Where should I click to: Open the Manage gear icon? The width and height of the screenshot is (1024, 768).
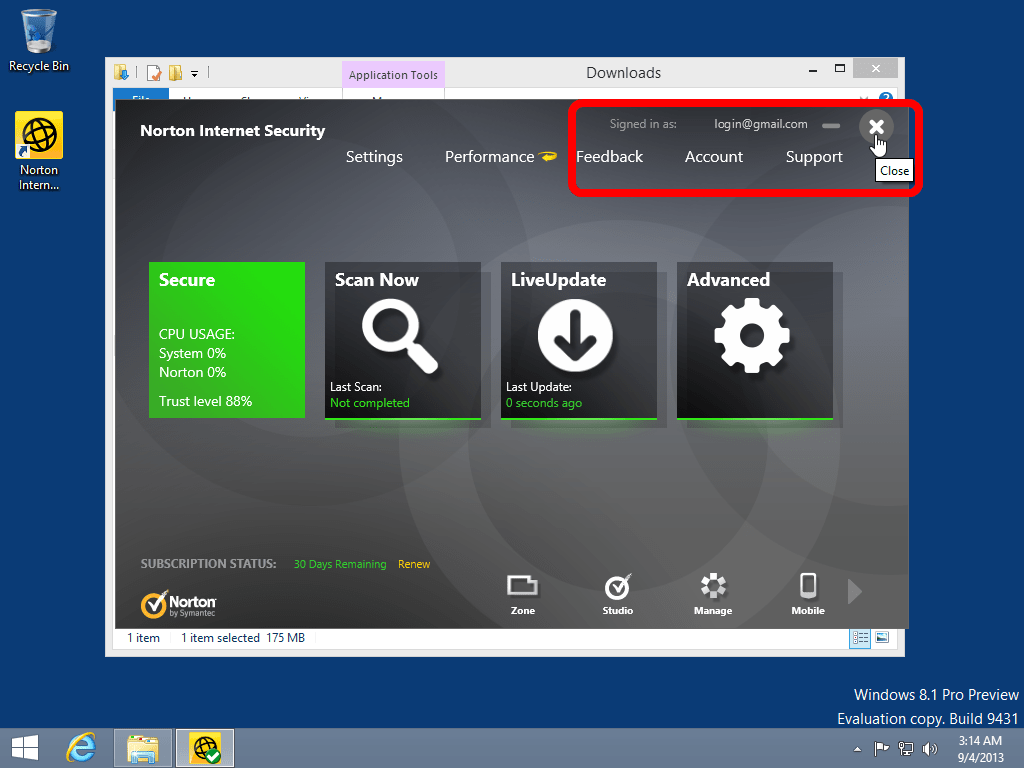[713, 594]
